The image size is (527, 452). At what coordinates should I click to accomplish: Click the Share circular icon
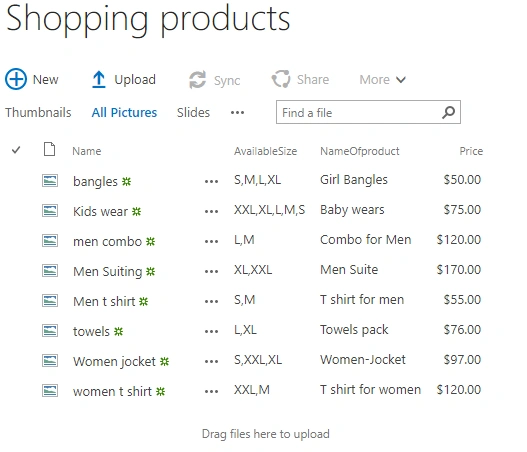pos(281,79)
